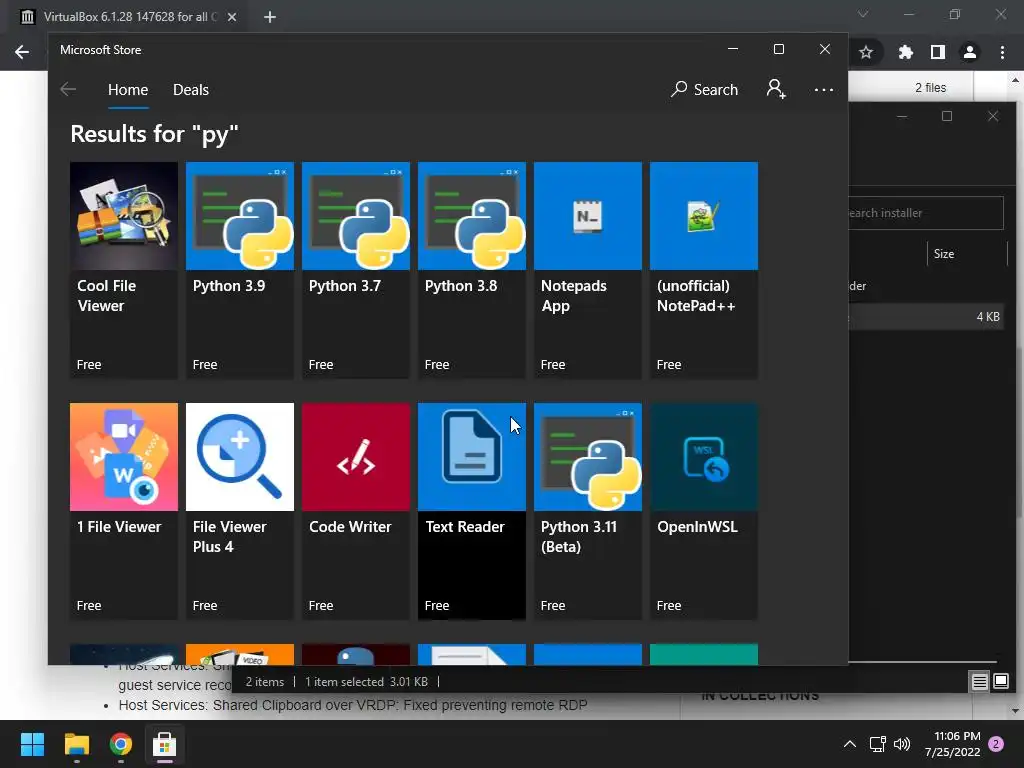Switch to the Home tab

(x=128, y=89)
